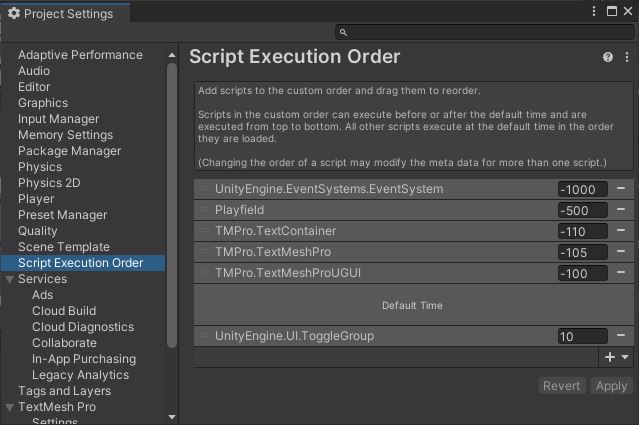Edit the ToggleGroup order value 10
The width and height of the screenshot is (639, 425).
582,336
